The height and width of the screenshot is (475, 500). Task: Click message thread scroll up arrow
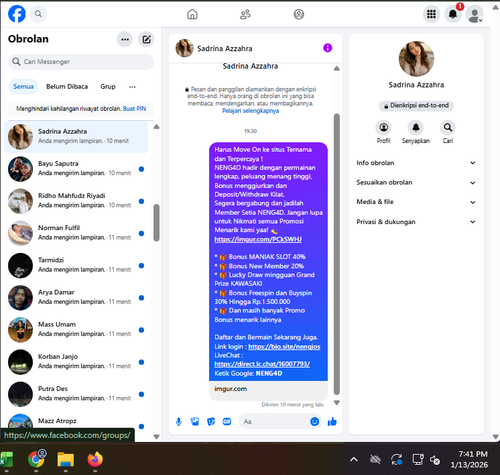click(337, 68)
